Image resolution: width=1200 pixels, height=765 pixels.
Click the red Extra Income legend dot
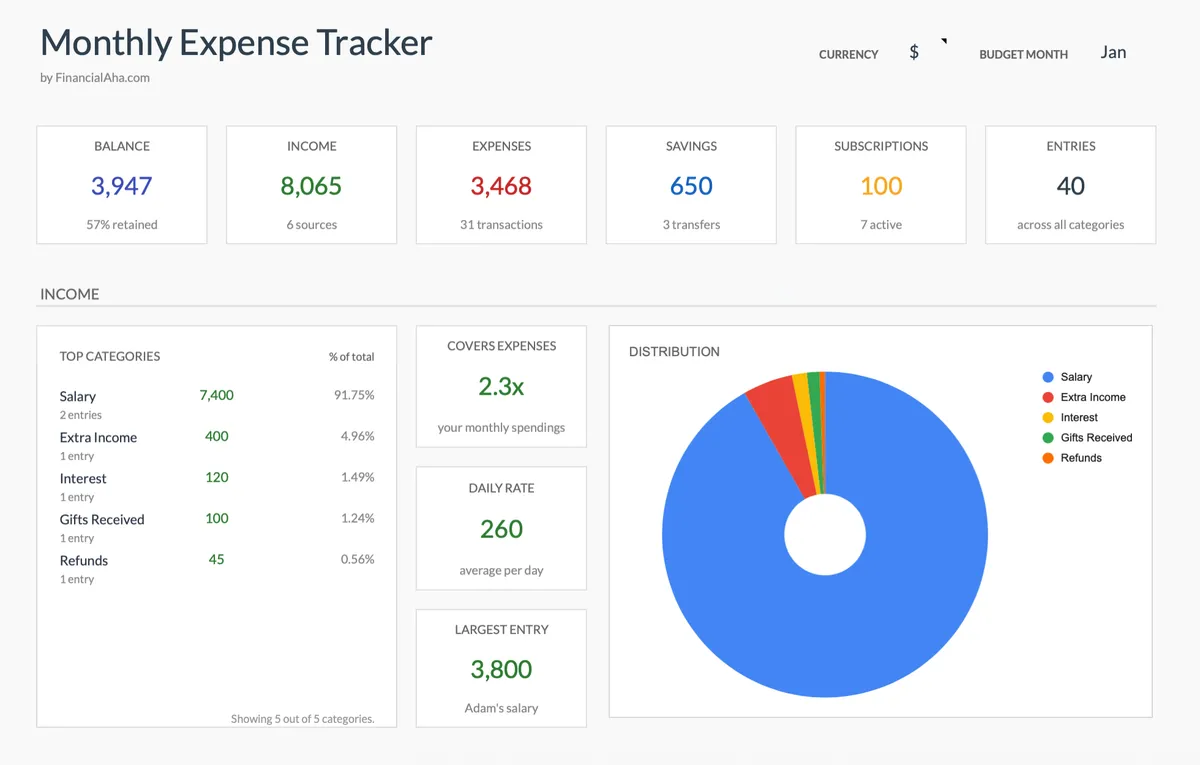pyautogui.click(x=1048, y=397)
